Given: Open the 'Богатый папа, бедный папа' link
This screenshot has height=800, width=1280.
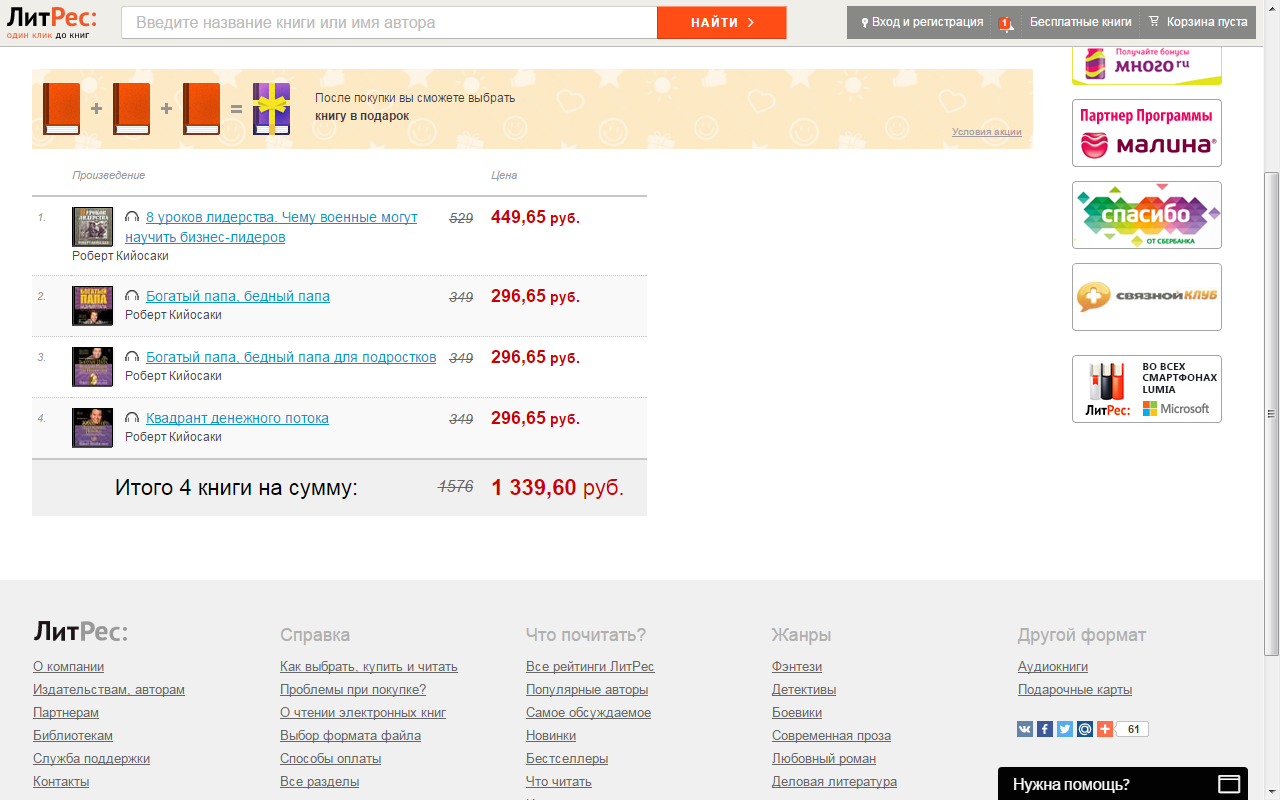Looking at the screenshot, I should 238,296.
